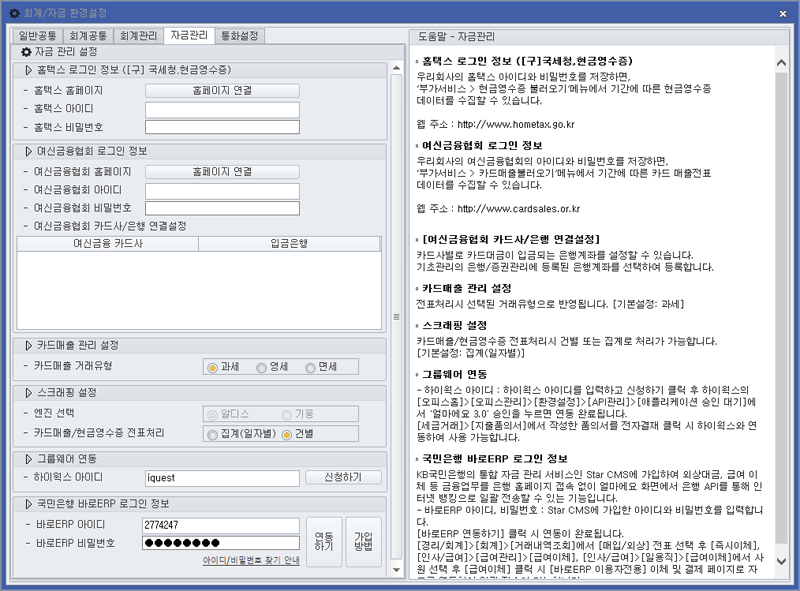The height and width of the screenshot is (591, 800).
Task: Switch to the 회계관리 tab
Action: pos(138,36)
